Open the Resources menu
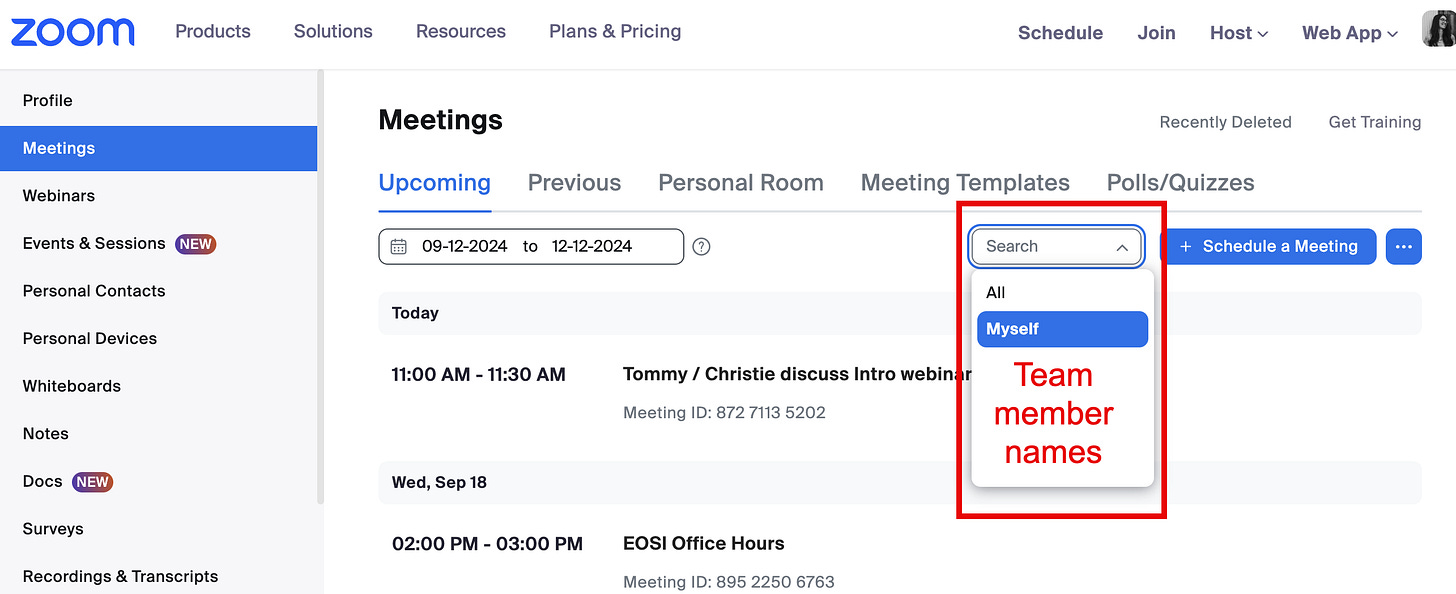 tap(461, 31)
